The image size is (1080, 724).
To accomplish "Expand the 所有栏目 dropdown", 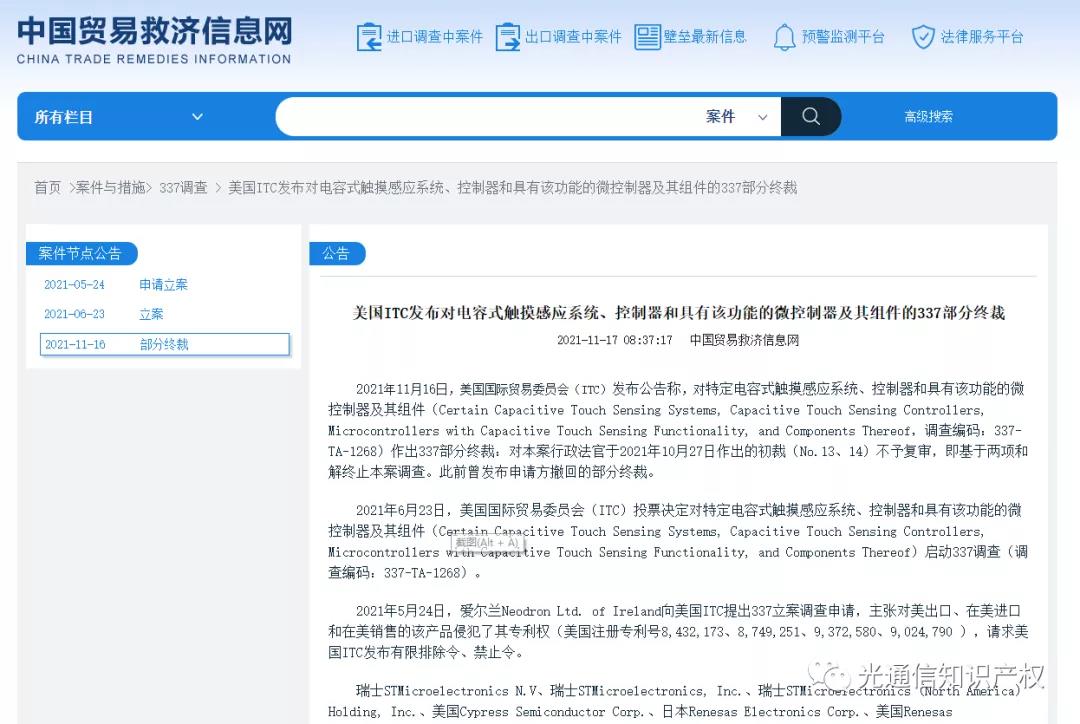I will 118,117.
